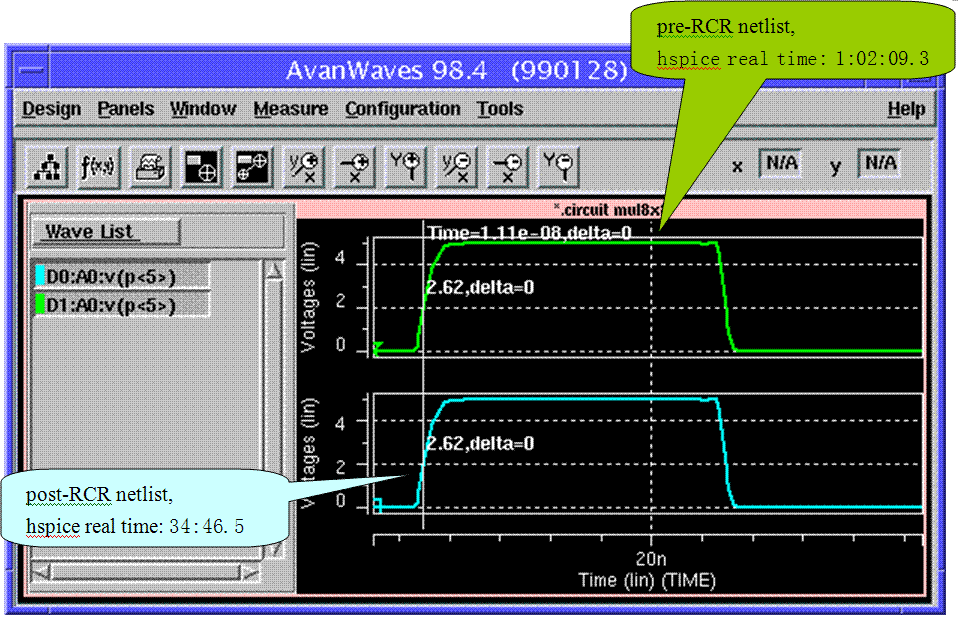The height and width of the screenshot is (632, 958).
Task: Click the split panel zoom icon
Action: pos(252,166)
